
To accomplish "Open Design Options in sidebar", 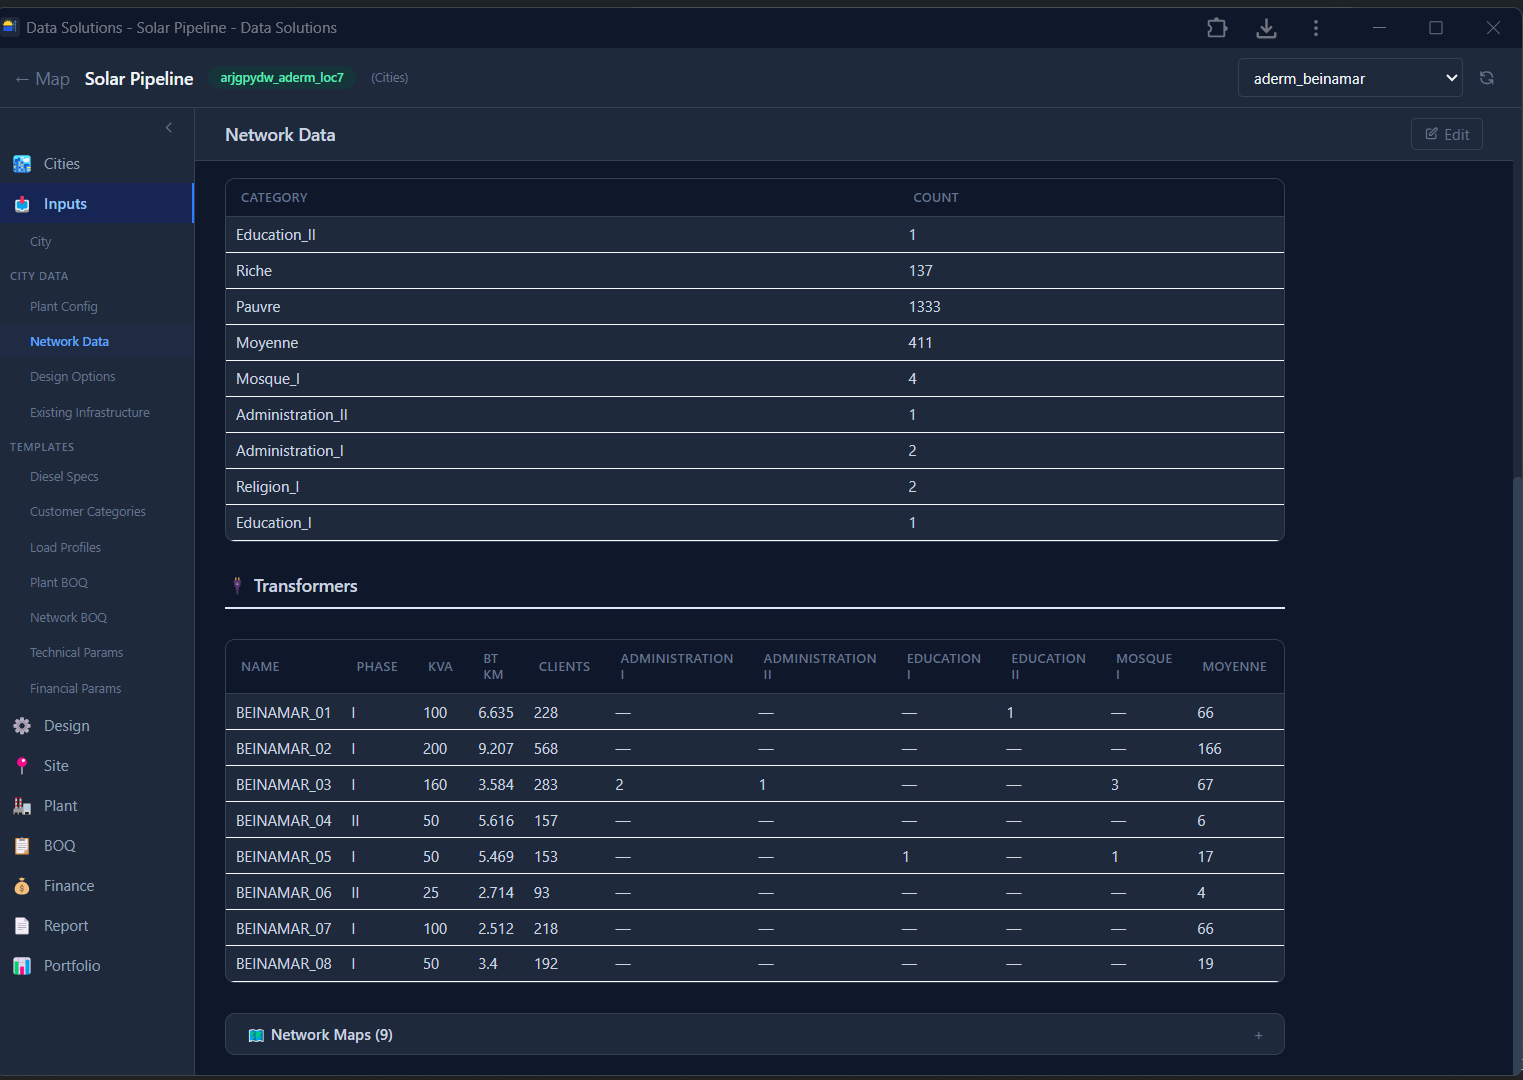I will click(73, 377).
